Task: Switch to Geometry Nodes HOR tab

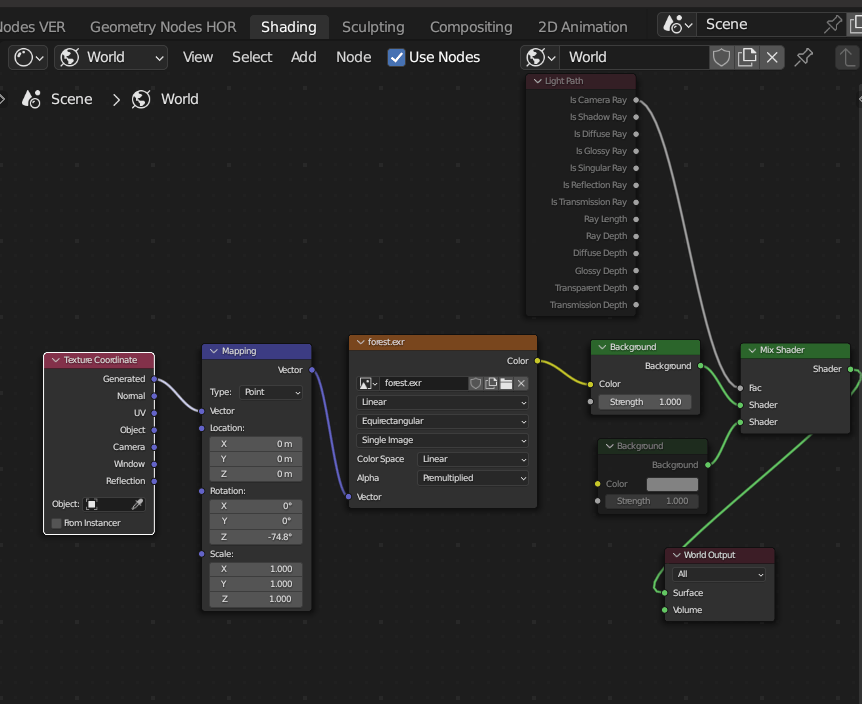Action: (163, 27)
